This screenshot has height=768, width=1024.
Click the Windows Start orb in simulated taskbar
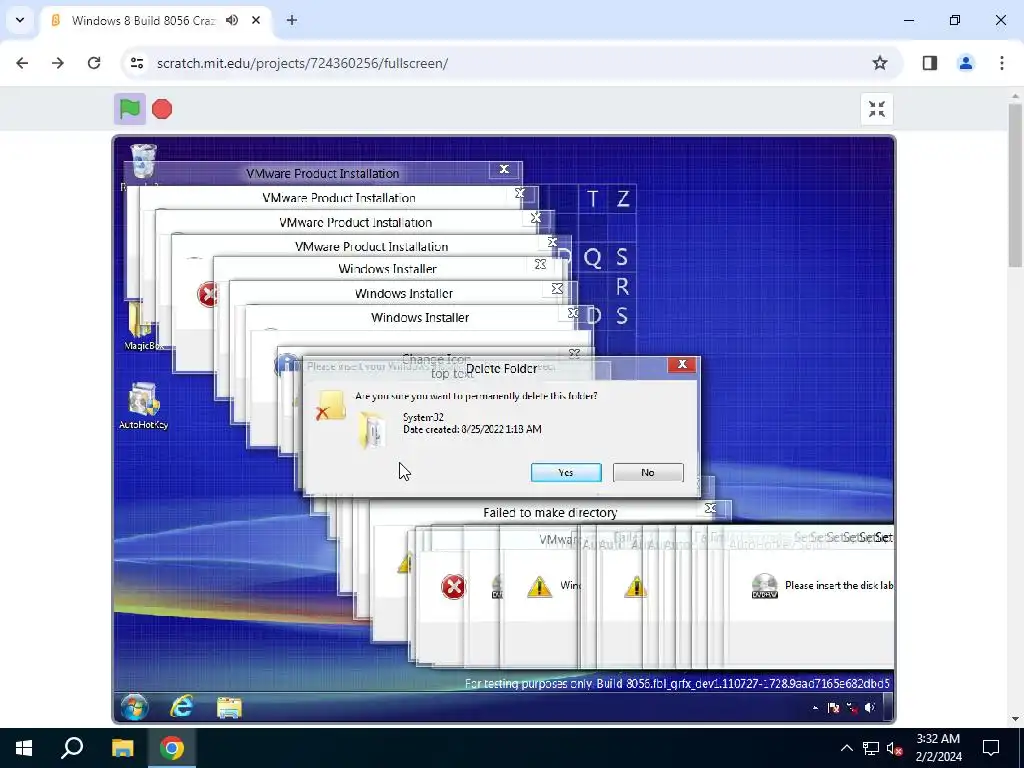[135, 707]
